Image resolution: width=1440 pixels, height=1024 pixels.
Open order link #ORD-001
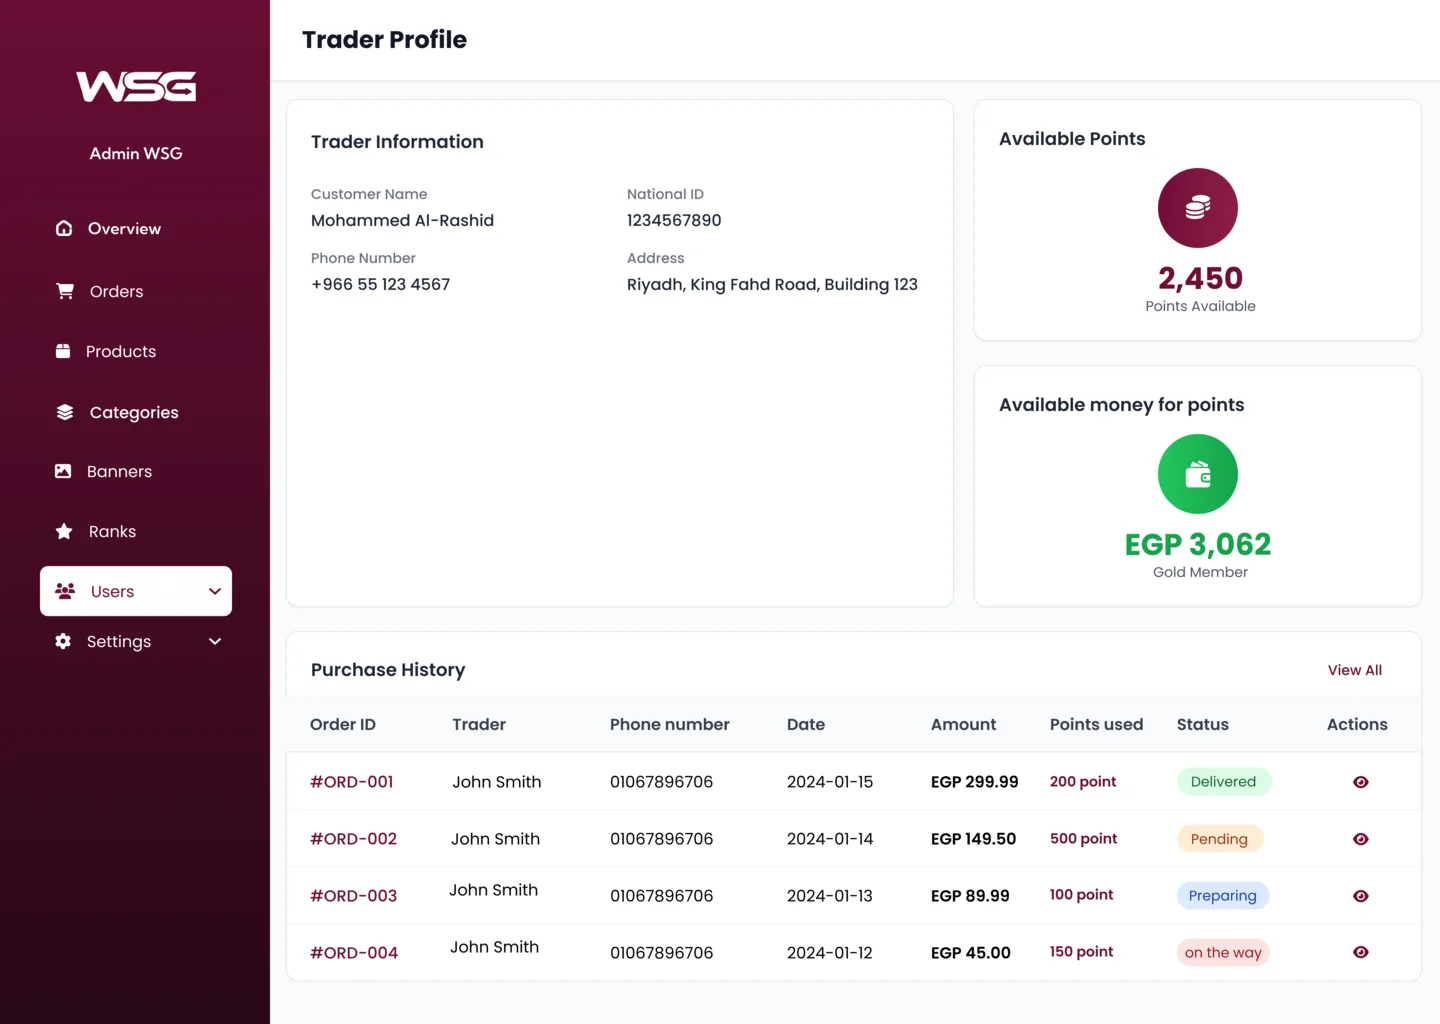click(x=352, y=782)
